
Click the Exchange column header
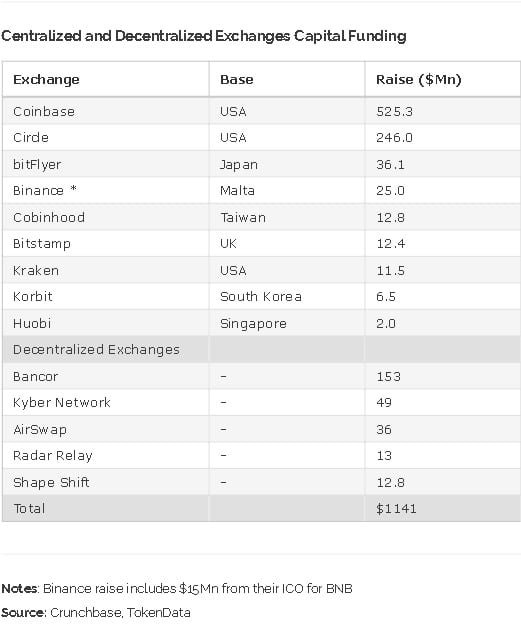point(46,79)
